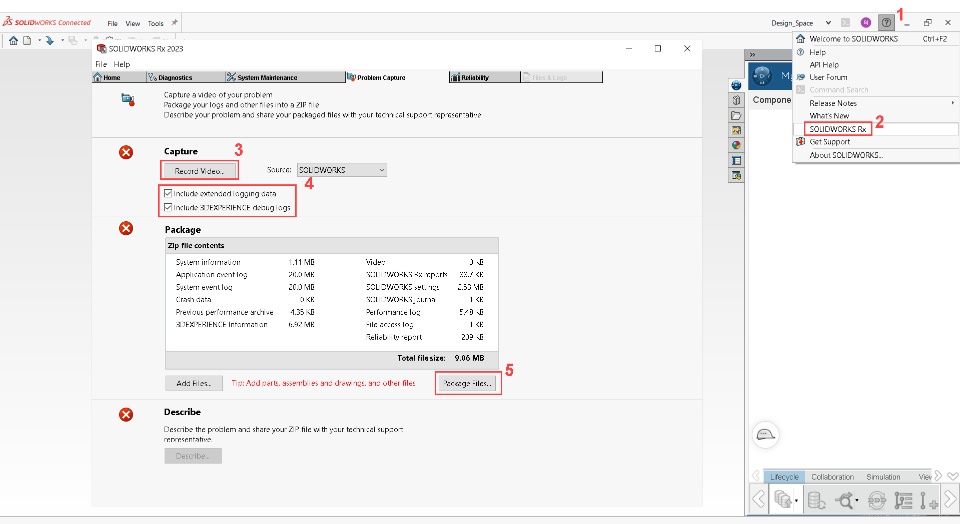Screen dimensions: 960x524
Task: Open Custom Properties task pane icon
Action: [x=737, y=160]
